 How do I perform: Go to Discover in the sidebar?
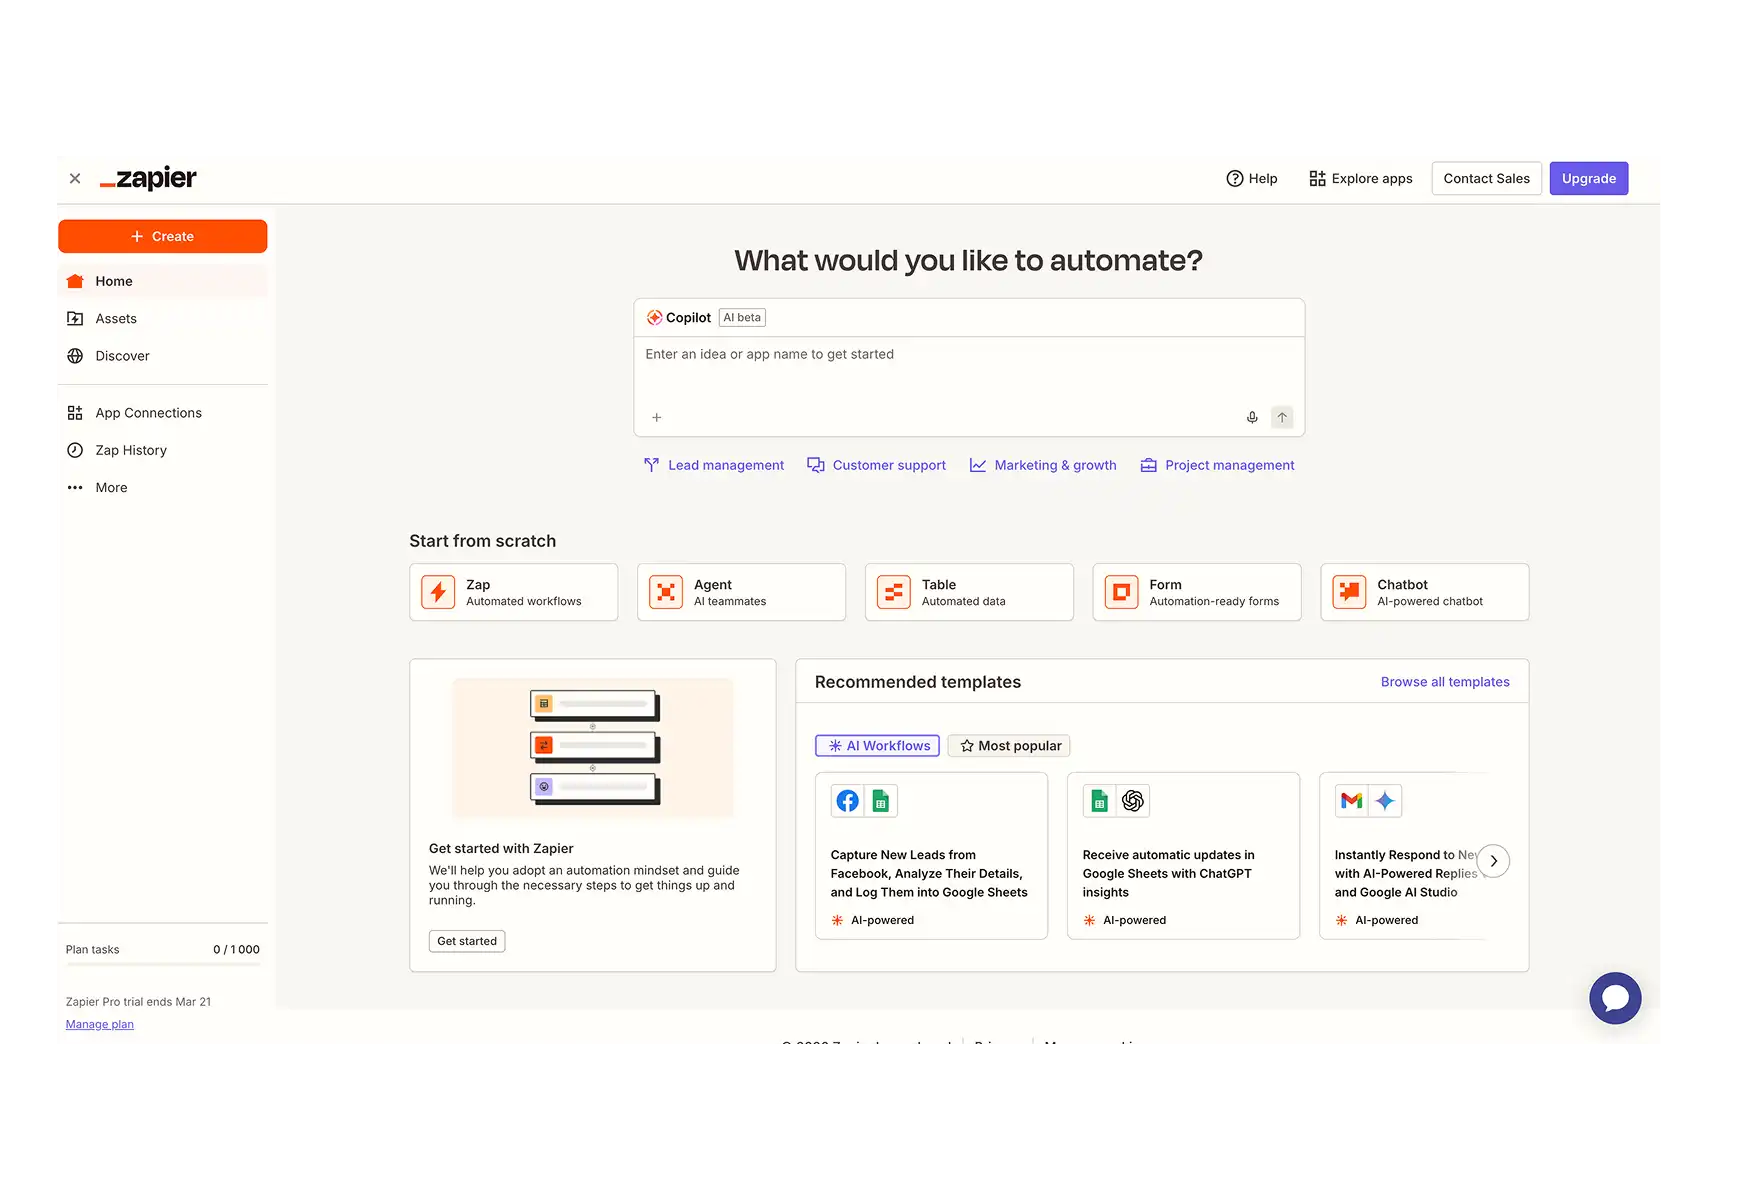(x=121, y=355)
